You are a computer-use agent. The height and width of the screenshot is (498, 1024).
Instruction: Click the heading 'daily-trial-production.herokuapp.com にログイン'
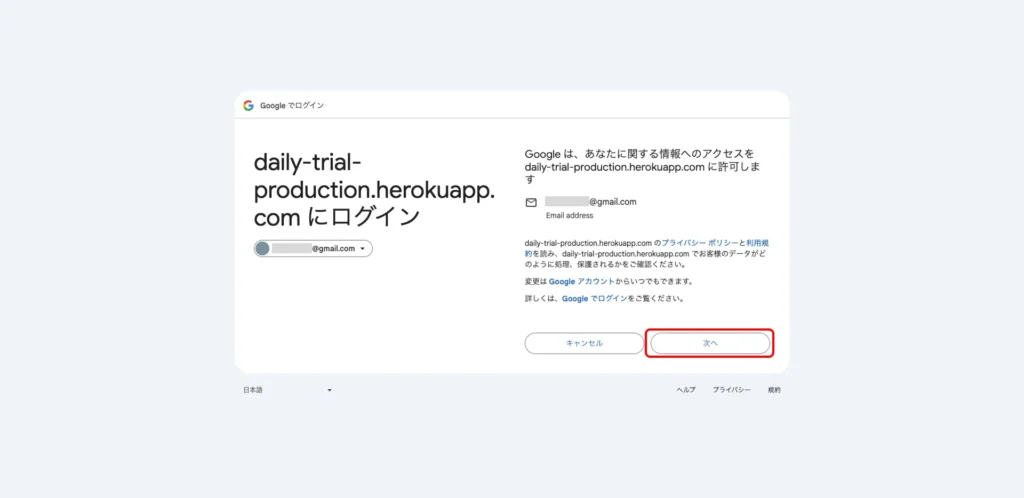tap(374, 190)
